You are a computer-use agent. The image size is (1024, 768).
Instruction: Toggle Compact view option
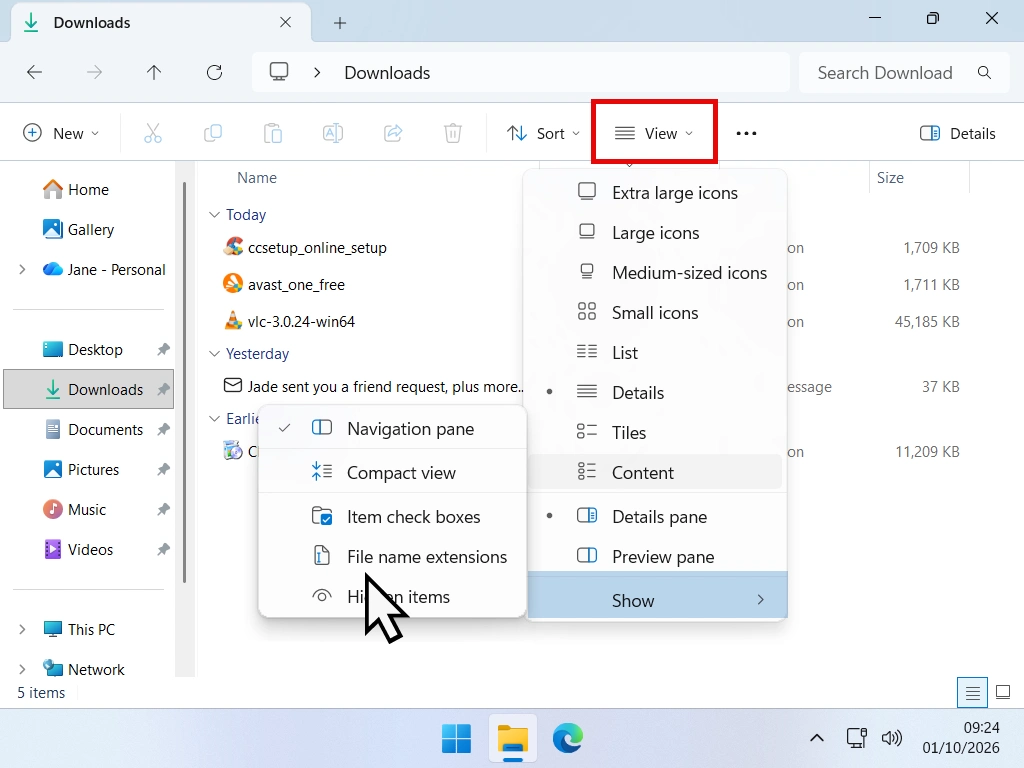[x=392, y=472]
